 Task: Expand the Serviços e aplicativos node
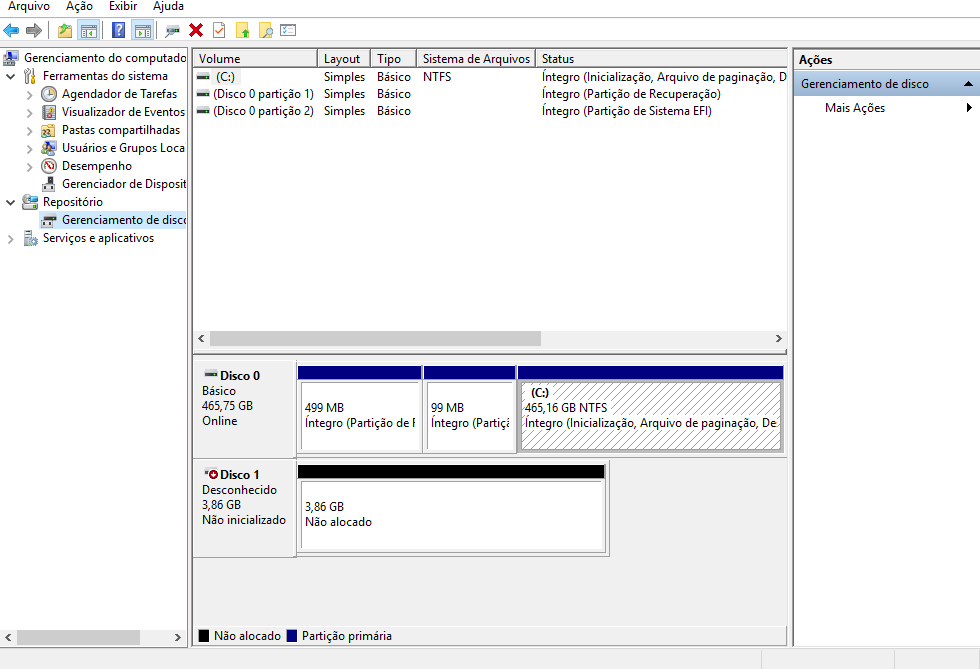(x=11, y=239)
